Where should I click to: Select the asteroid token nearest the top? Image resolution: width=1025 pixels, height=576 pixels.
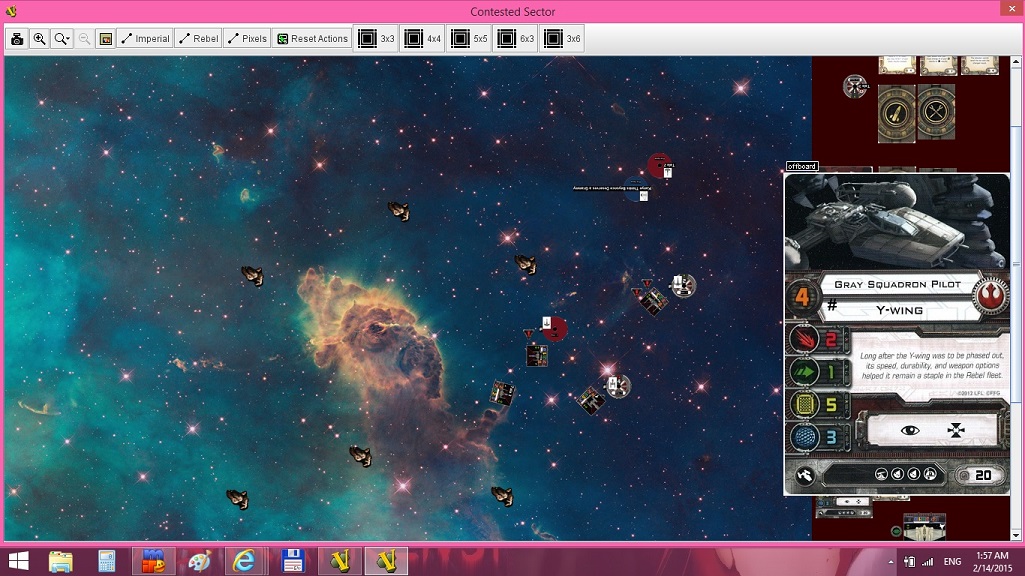tap(399, 211)
